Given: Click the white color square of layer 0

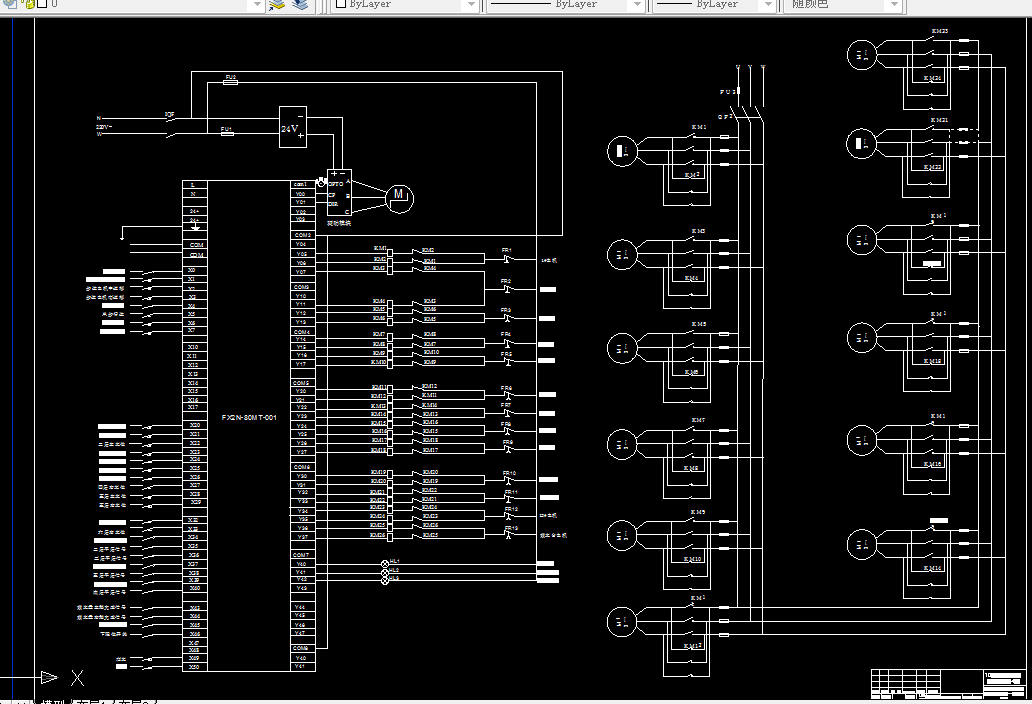Looking at the screenshot, I should 42,4.
